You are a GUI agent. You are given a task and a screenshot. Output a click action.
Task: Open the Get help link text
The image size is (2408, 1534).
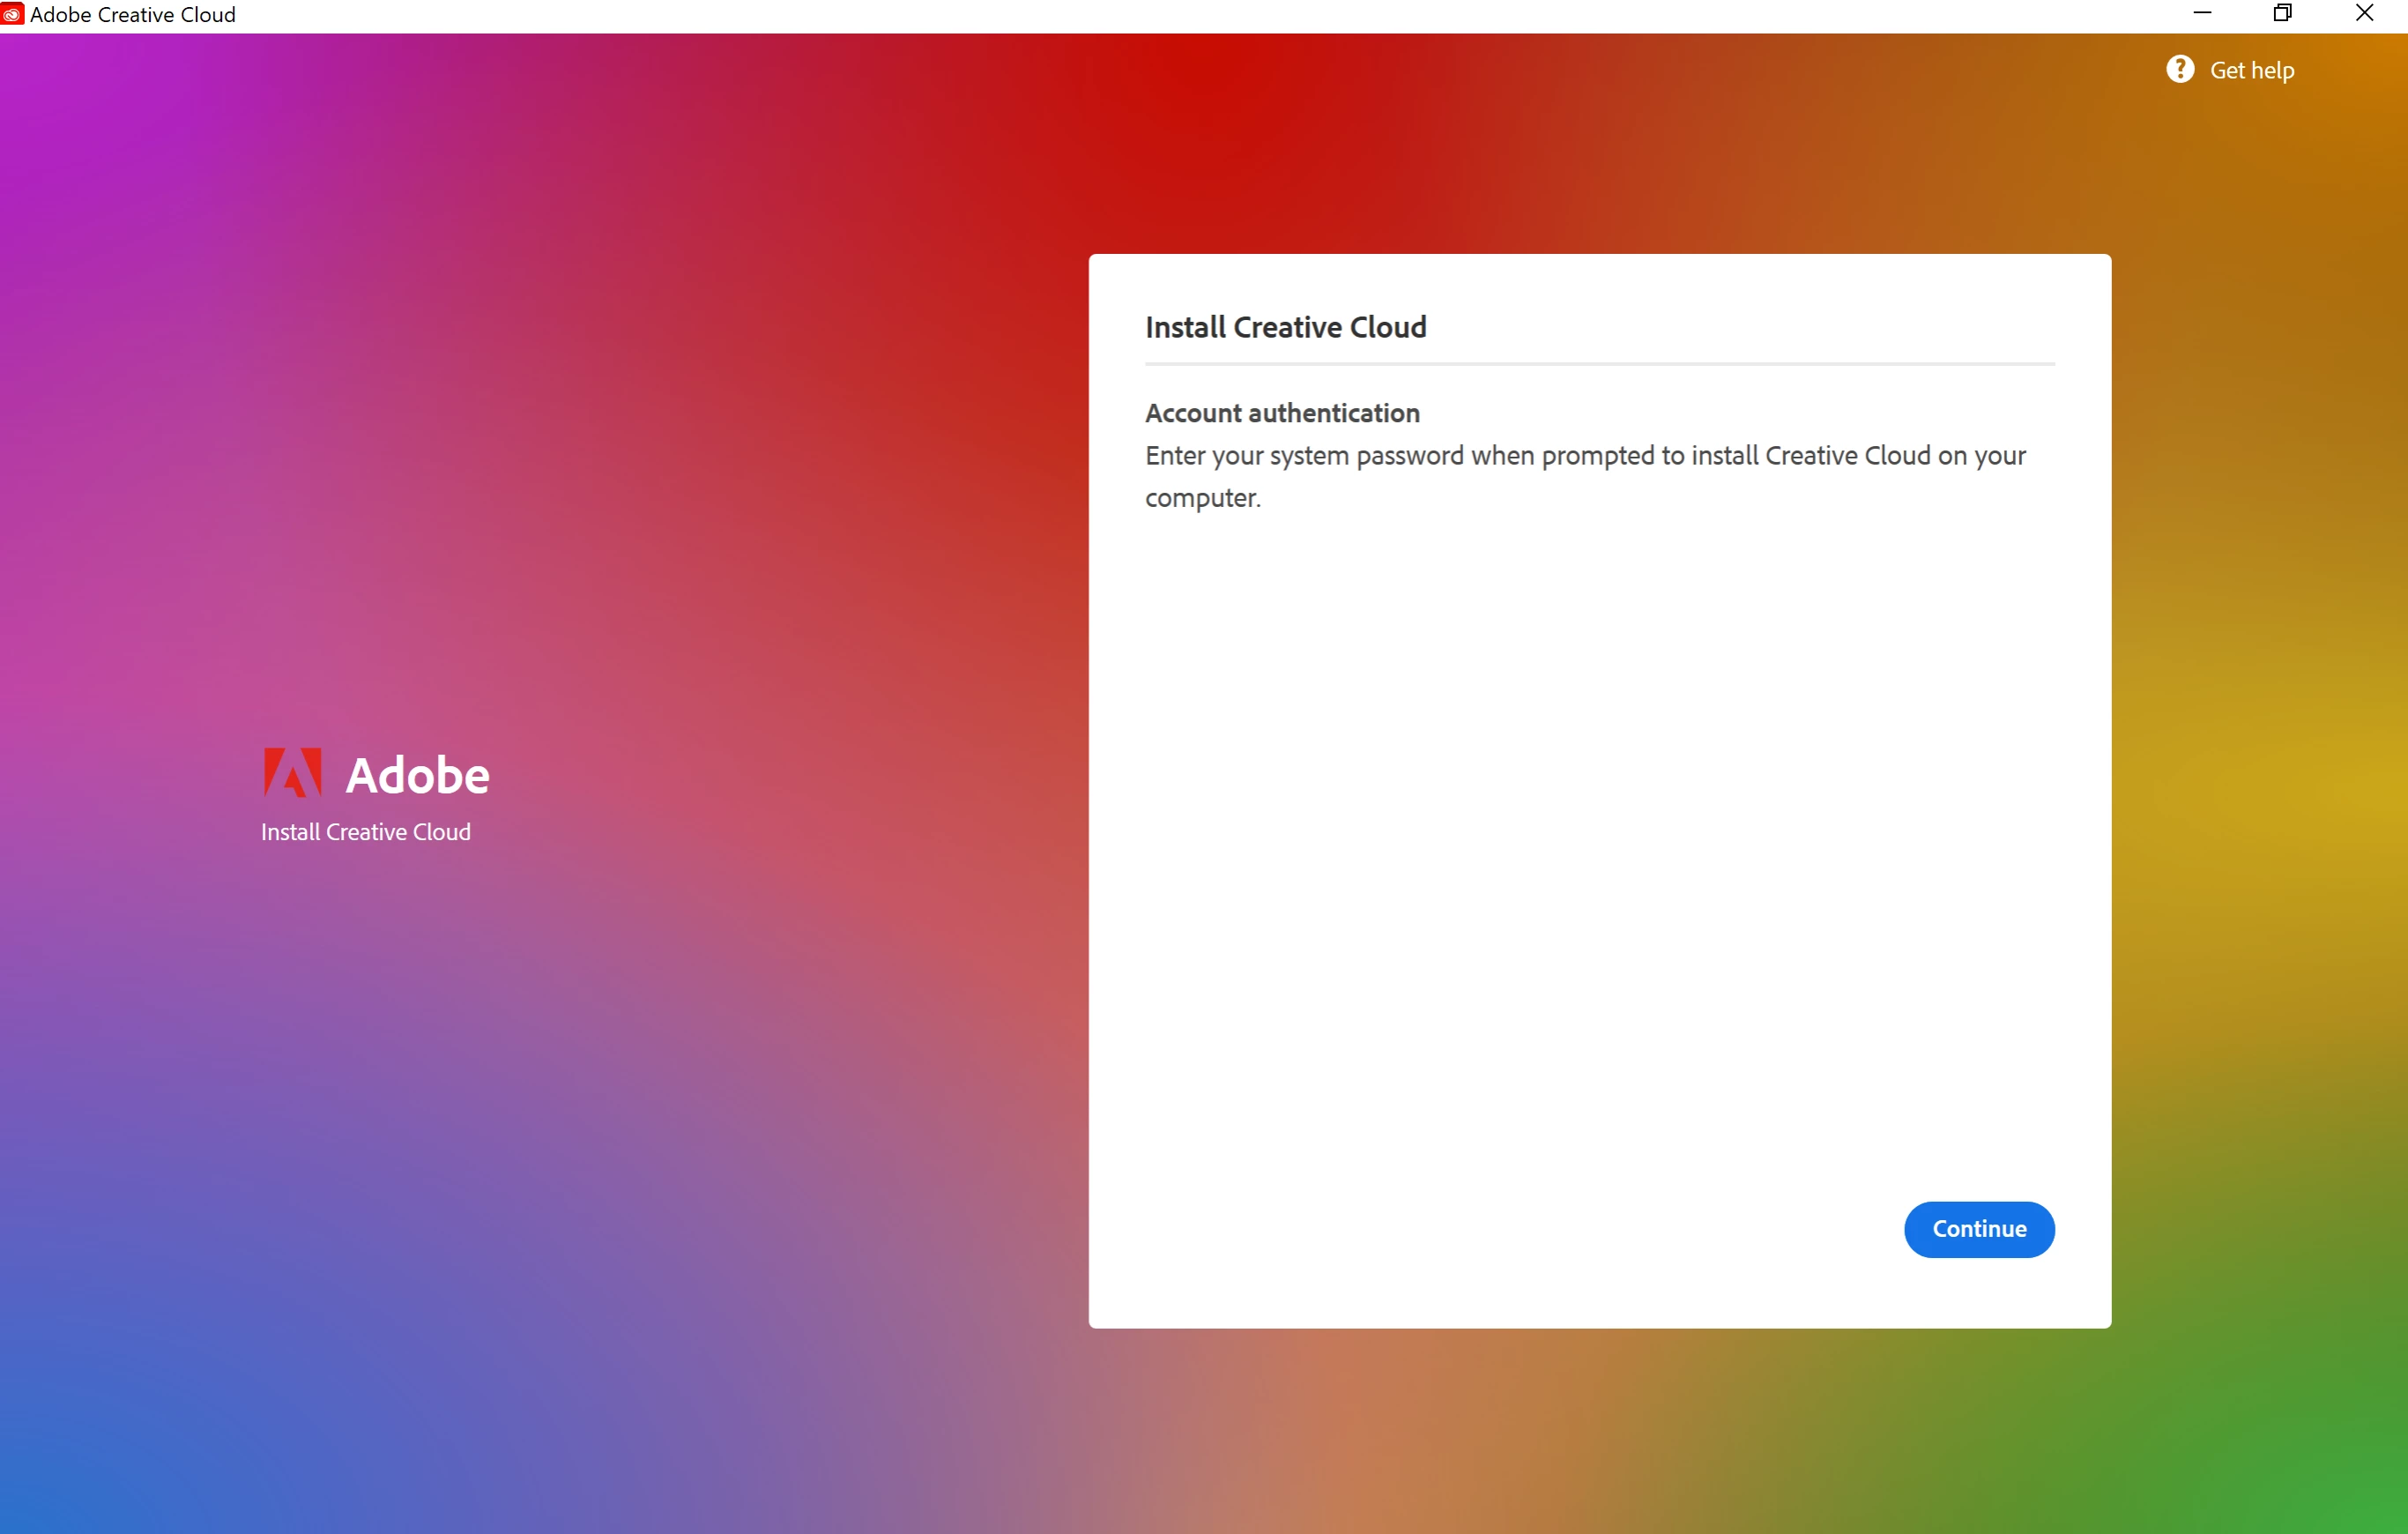pyautogui.click(x=2251, y=70)
